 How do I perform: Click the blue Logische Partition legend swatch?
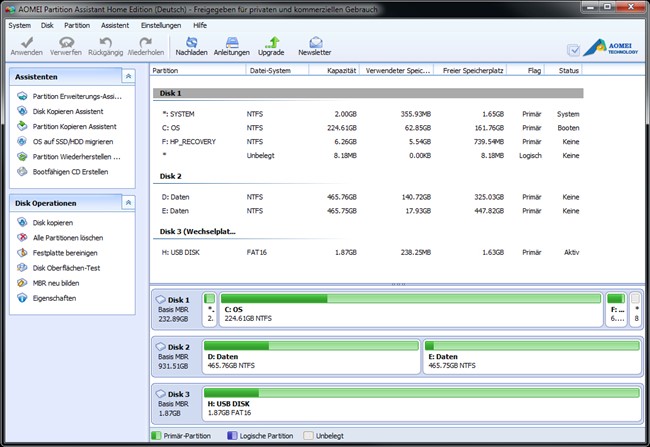[232, 435]
